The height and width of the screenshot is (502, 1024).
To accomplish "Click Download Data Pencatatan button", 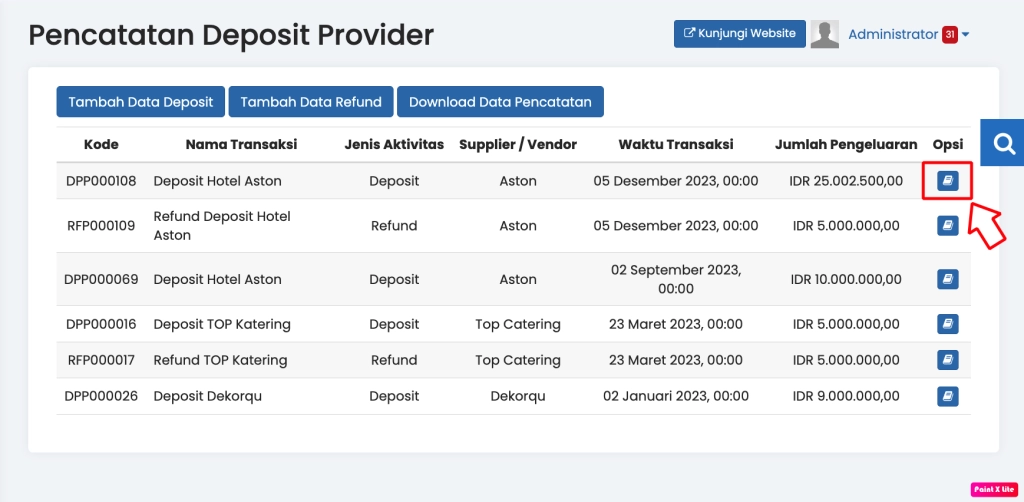I will (500, 102).
